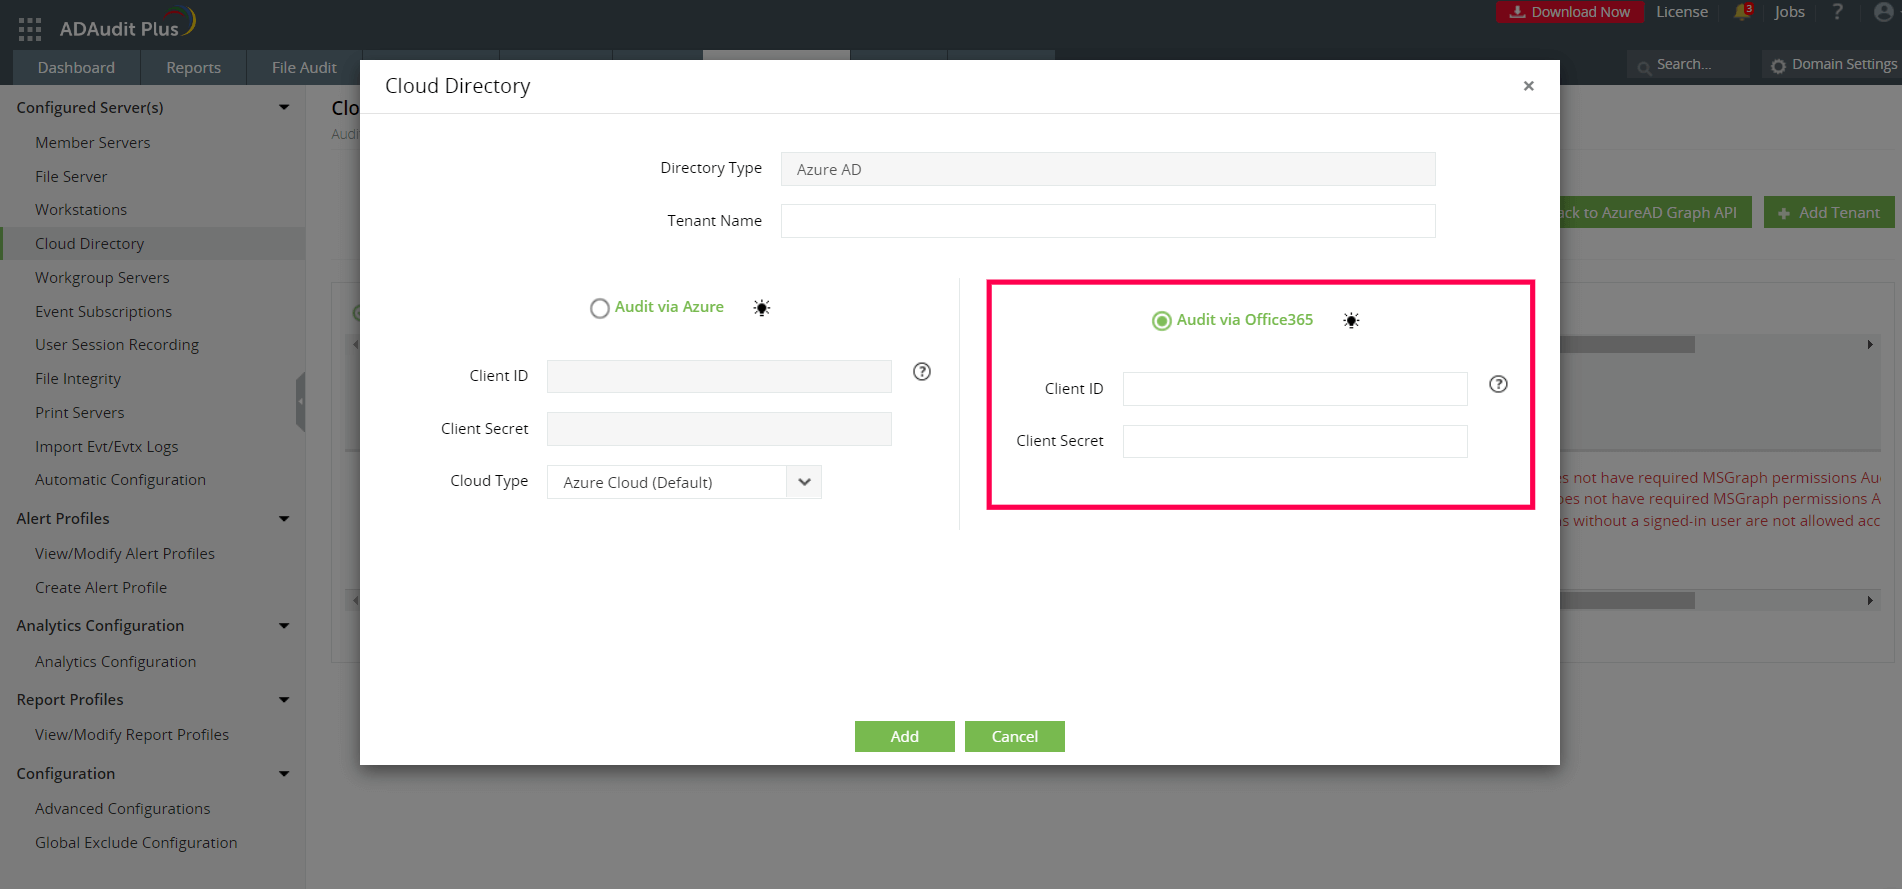The height and width of the screenshot is (889, 1902).
Task: Open Automatic Configuration in sidebar
Action: pos(120,480)
